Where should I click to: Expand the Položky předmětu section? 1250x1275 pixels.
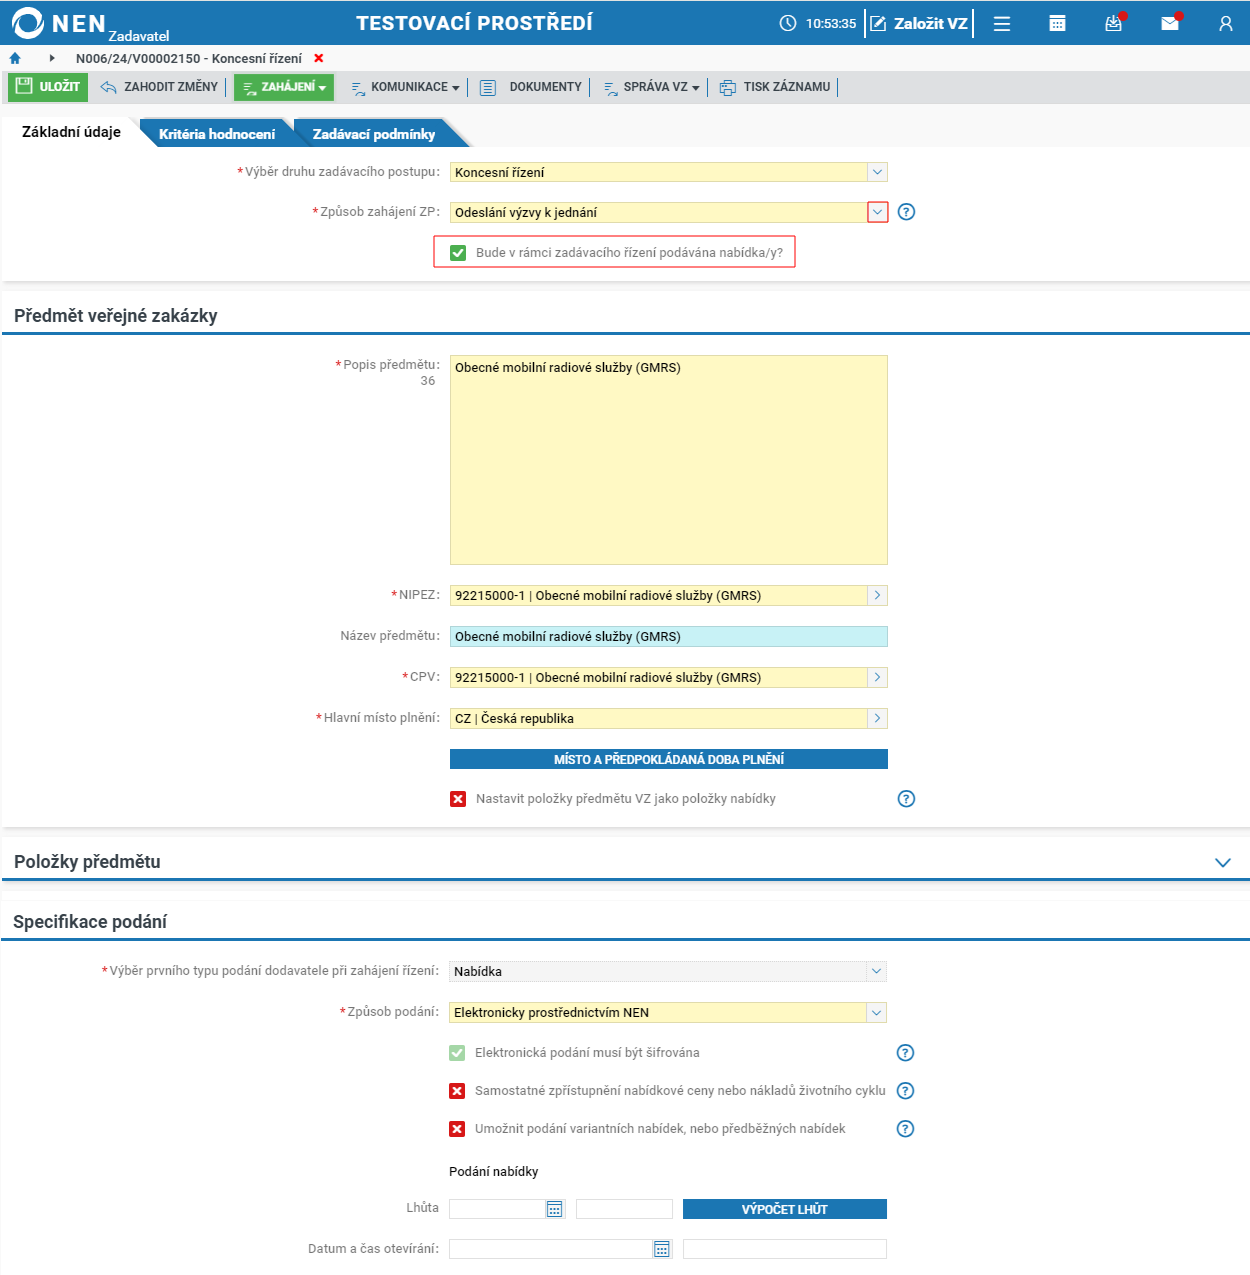pyautogui.click(x=1222, y=862)
